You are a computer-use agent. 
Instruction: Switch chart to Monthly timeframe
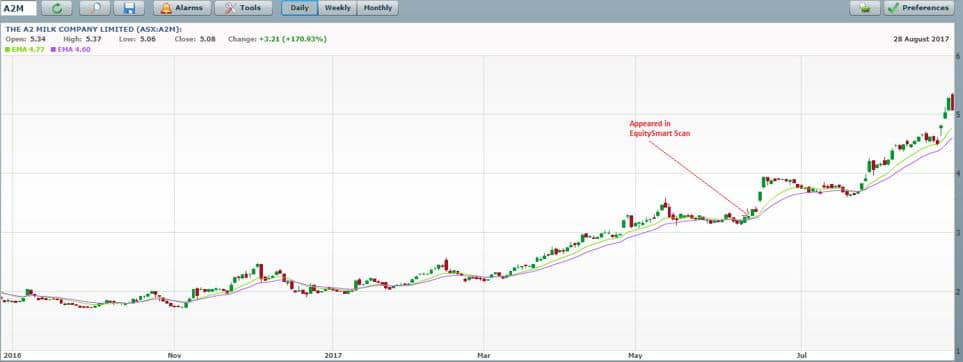(378, 8)
